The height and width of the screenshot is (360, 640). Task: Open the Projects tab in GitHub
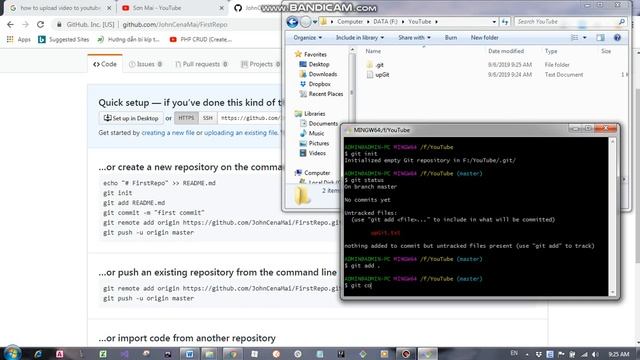click(x=260, y=64)
